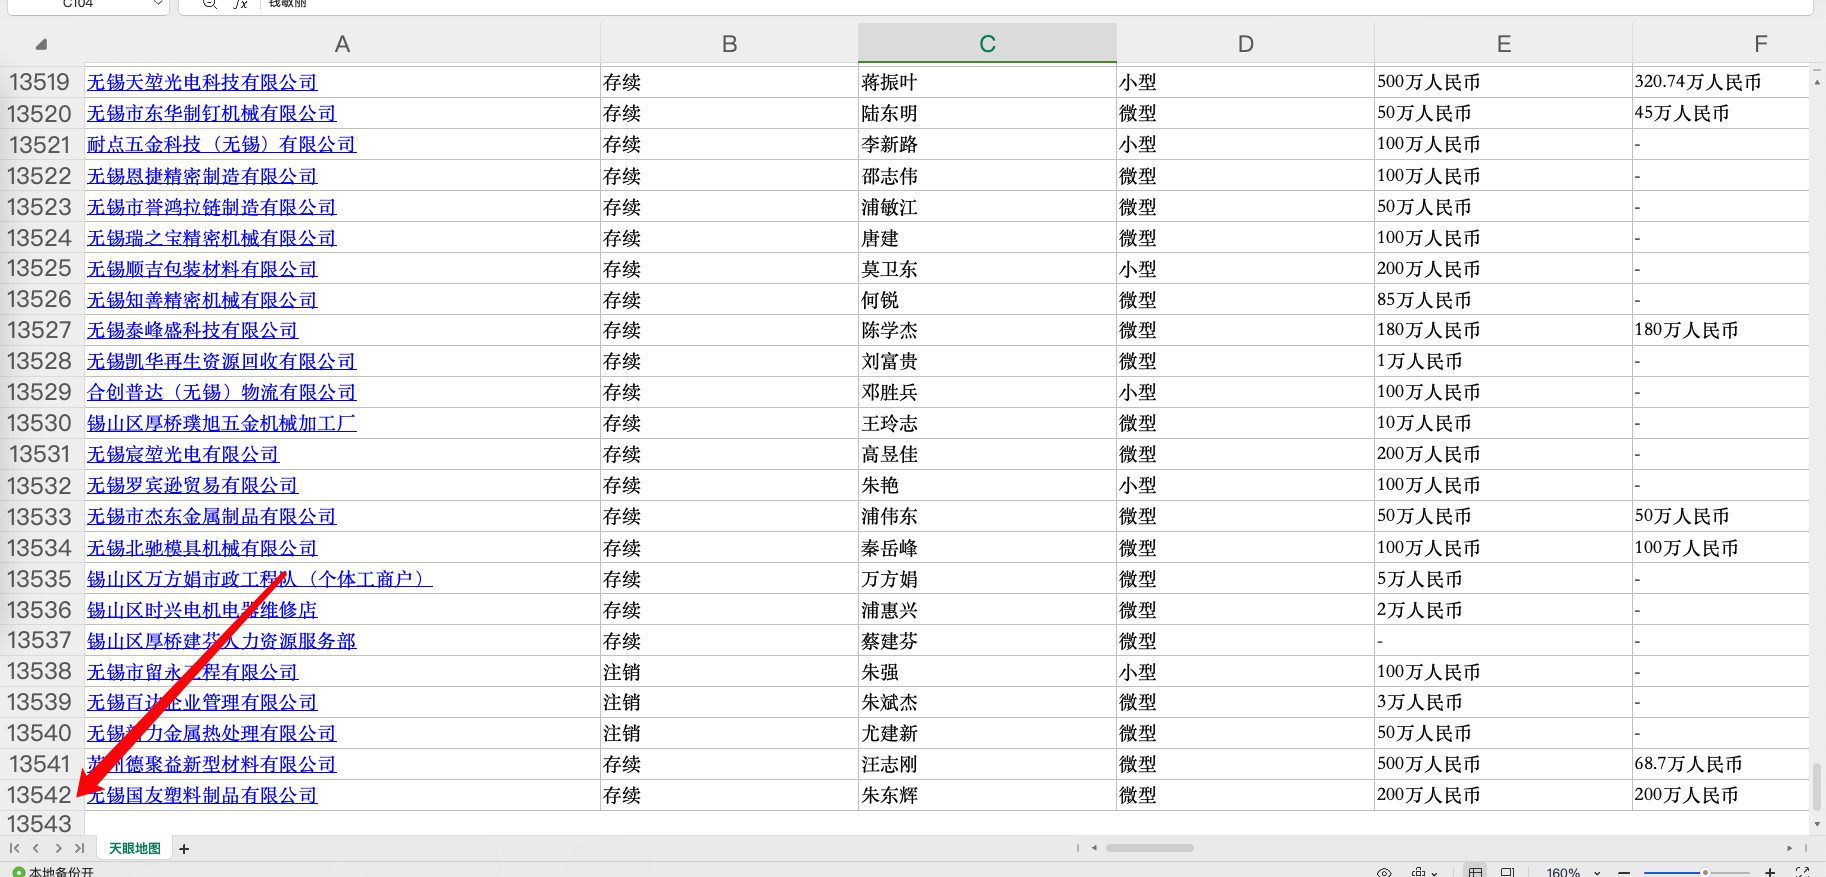The height and width of the screenshot is (877, 1826).
Task: Toggle the eye protection mode icon
Action: coord(1384,872)
